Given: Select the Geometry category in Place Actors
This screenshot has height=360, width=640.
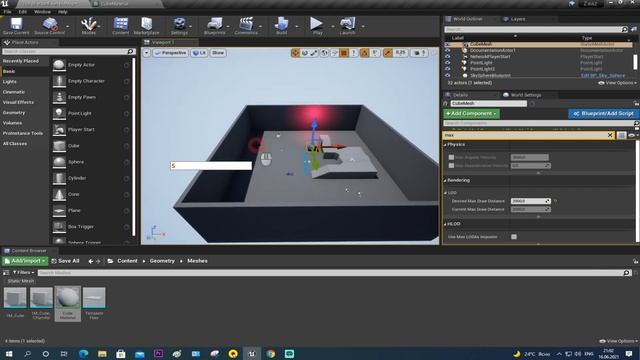Looking at the screenshot, I should 14,113.
